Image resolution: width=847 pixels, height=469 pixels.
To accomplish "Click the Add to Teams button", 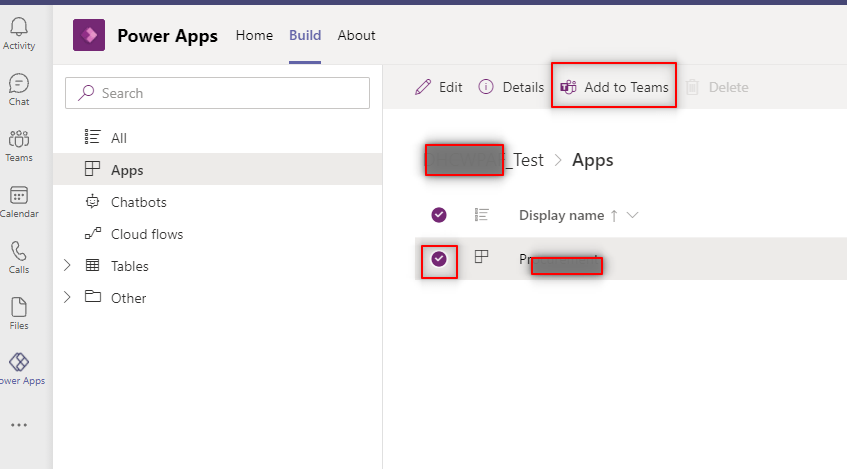I will 614,87.
